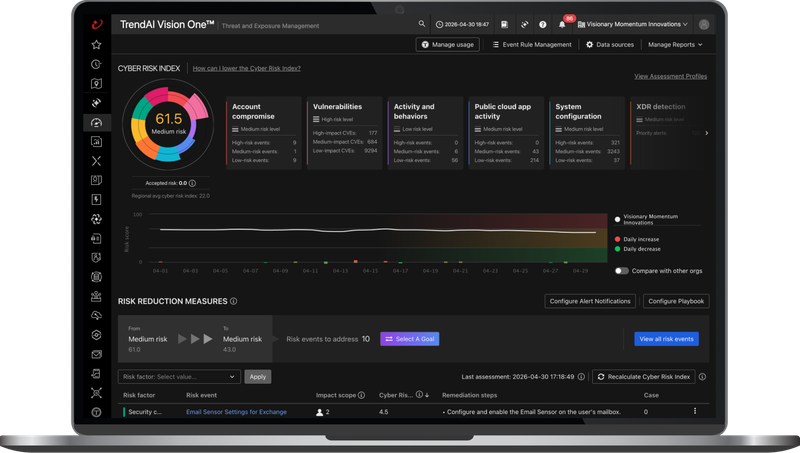Click the sparkle assistant icon in header
The width and height of the screenshot is (800, 453).
(524, 24)
